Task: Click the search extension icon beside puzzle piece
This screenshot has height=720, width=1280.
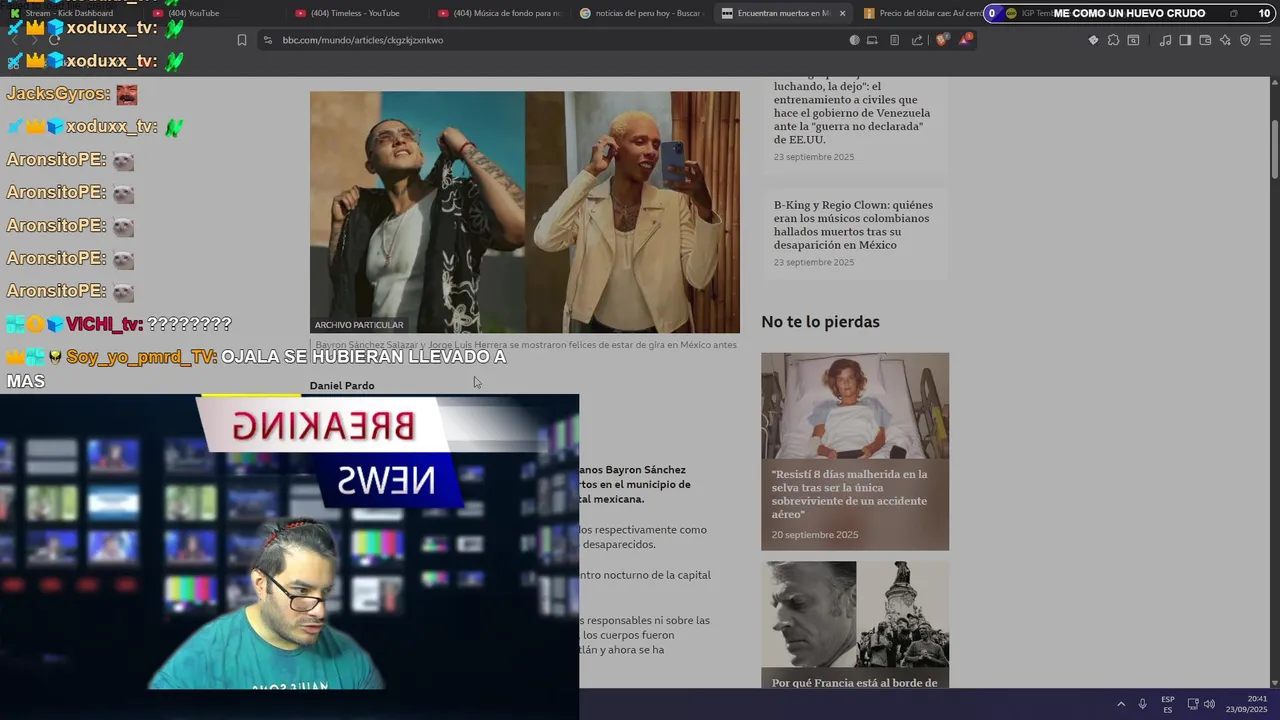Action: coord(1133,40)
